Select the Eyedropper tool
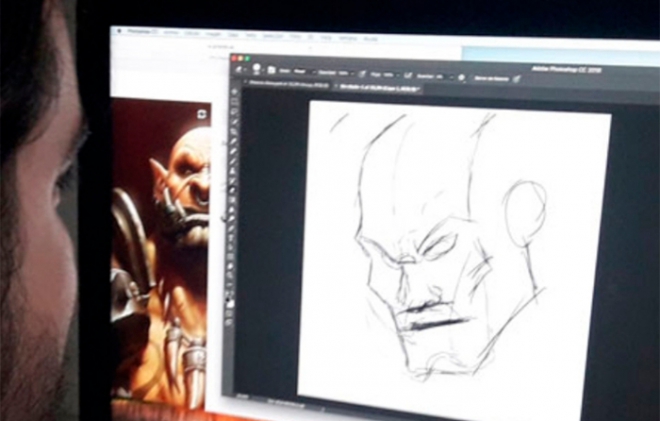660x421 pixels. click(234, 142)
